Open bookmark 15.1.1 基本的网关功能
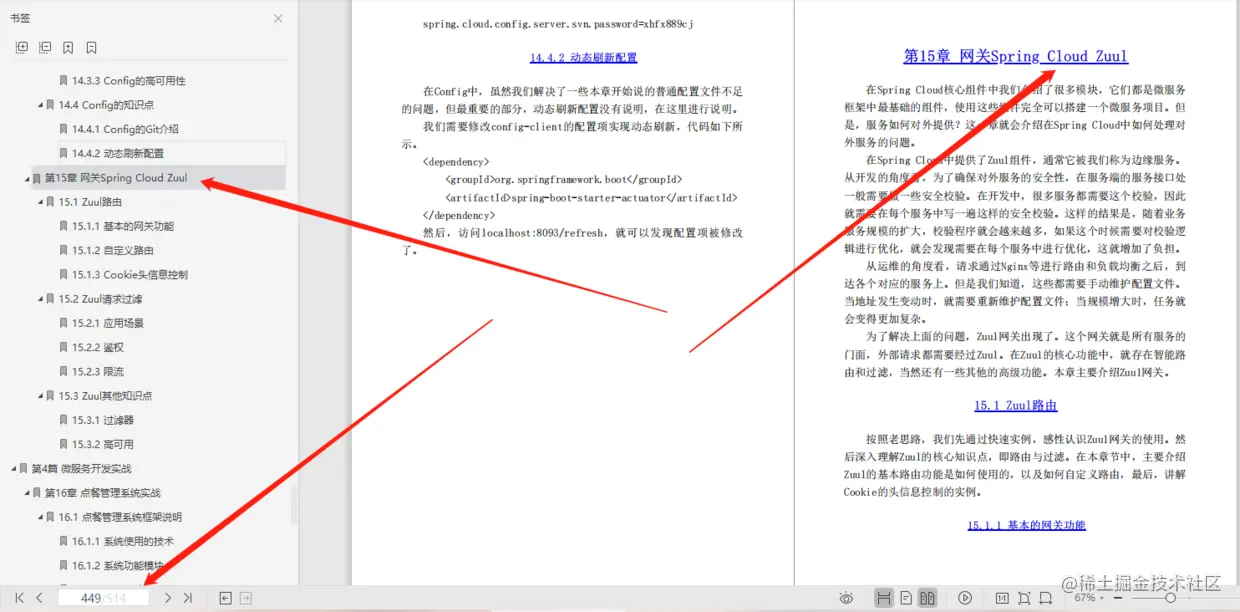Viewport: 1240px width, 612px height. [122, 226]
